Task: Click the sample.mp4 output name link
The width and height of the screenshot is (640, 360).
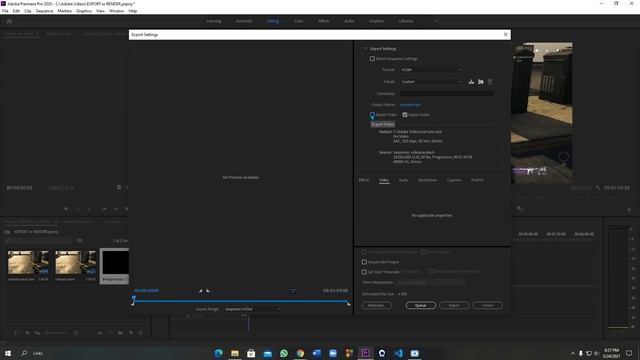Action: click(x=410, y=105)
